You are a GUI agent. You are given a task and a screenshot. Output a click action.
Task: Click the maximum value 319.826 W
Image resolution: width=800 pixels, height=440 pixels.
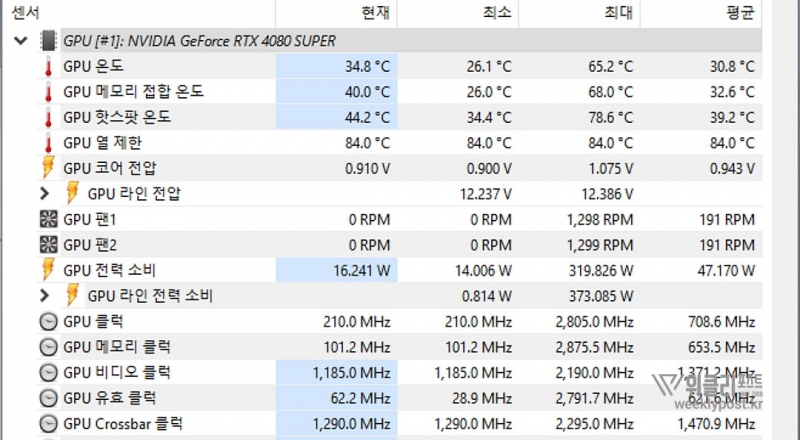point(601,271)
